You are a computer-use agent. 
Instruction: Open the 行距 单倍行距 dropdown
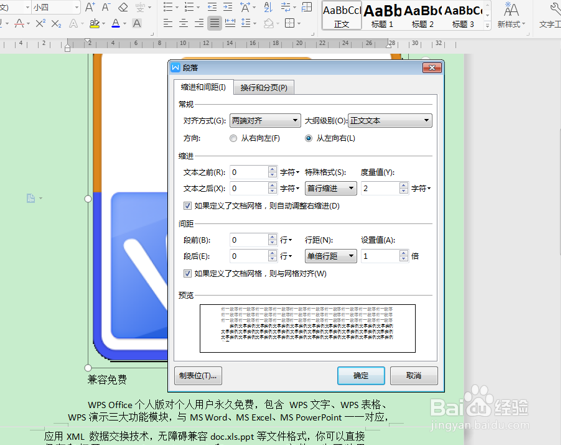[331, 256]
